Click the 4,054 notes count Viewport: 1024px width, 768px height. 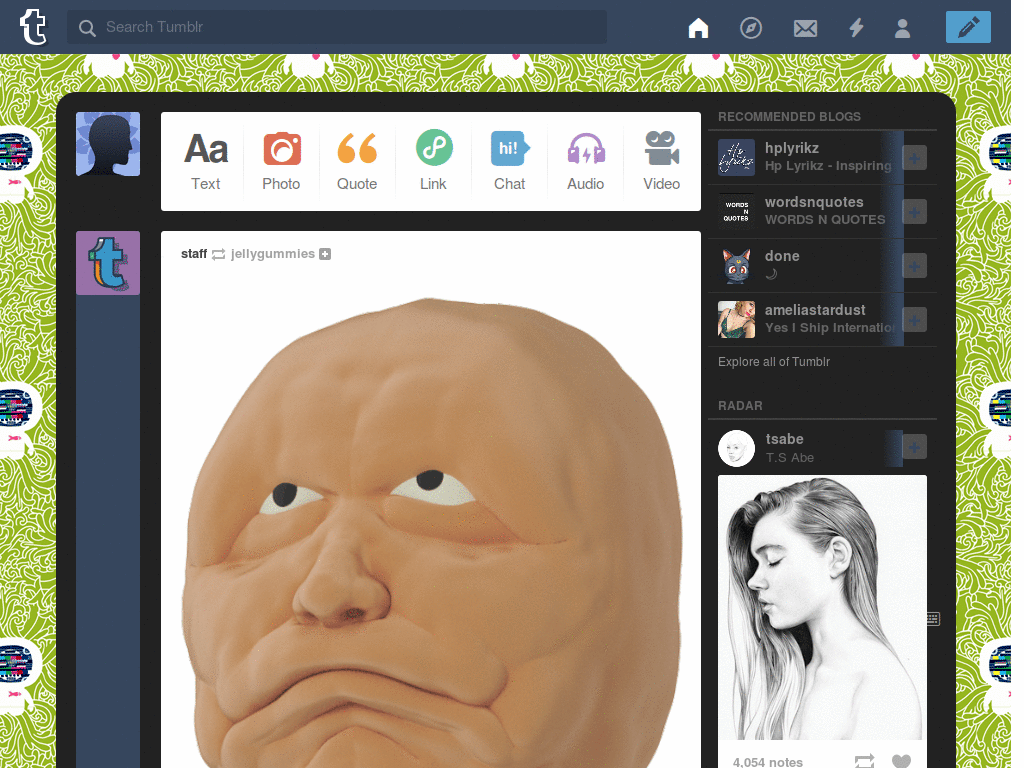coord(767,761)
